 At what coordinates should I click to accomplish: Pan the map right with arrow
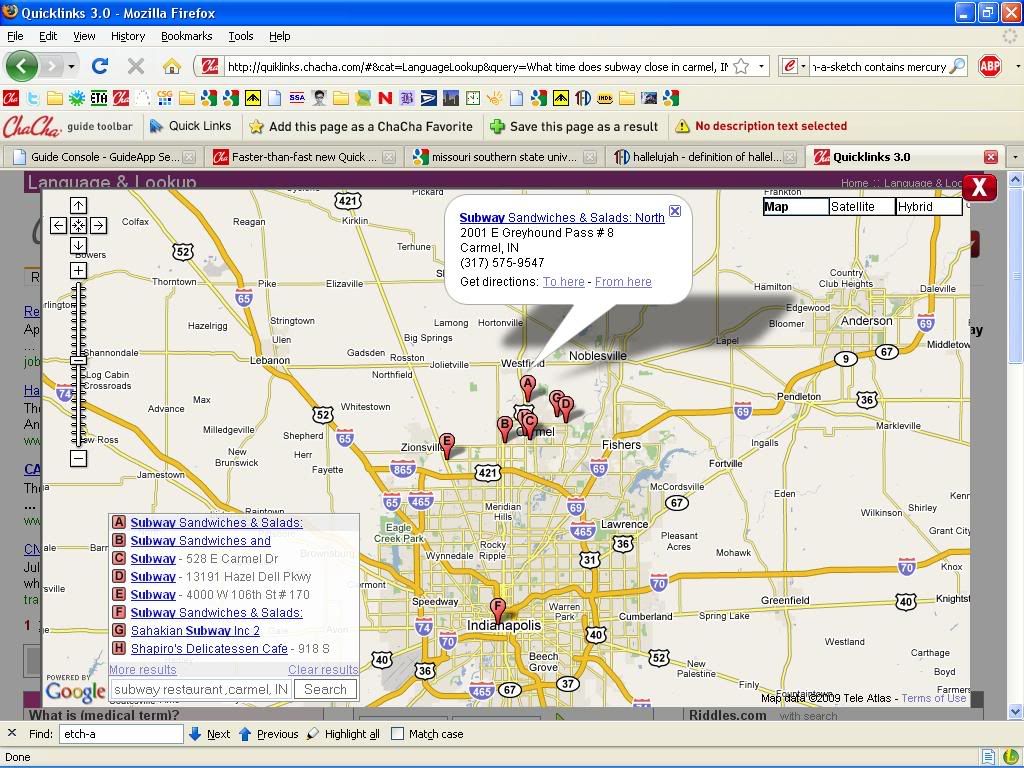99,225
